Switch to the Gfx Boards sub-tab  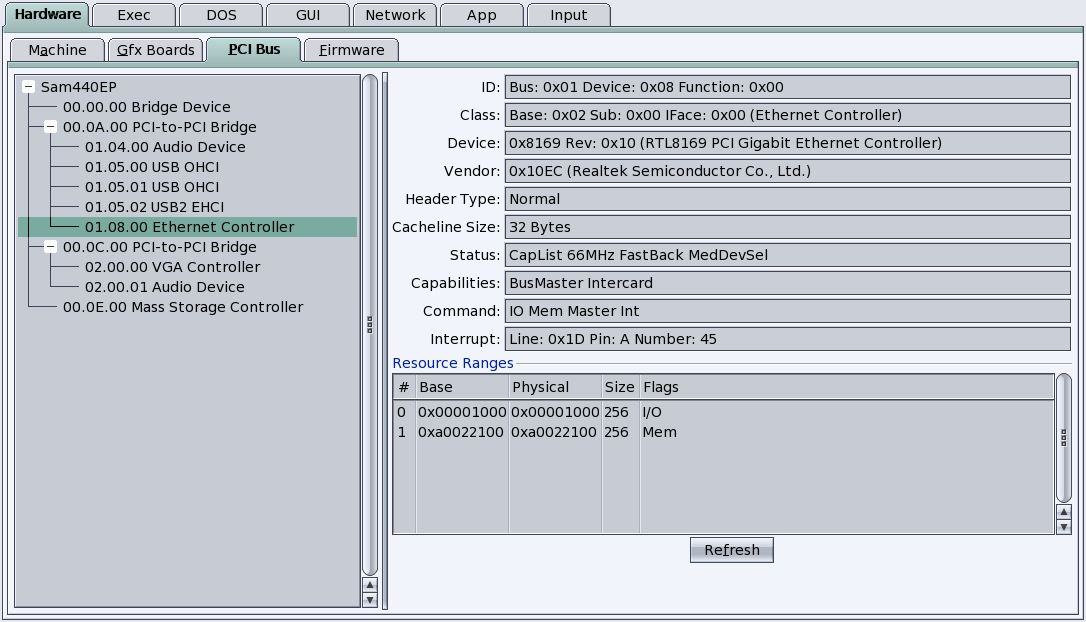(x=156, y=50)
